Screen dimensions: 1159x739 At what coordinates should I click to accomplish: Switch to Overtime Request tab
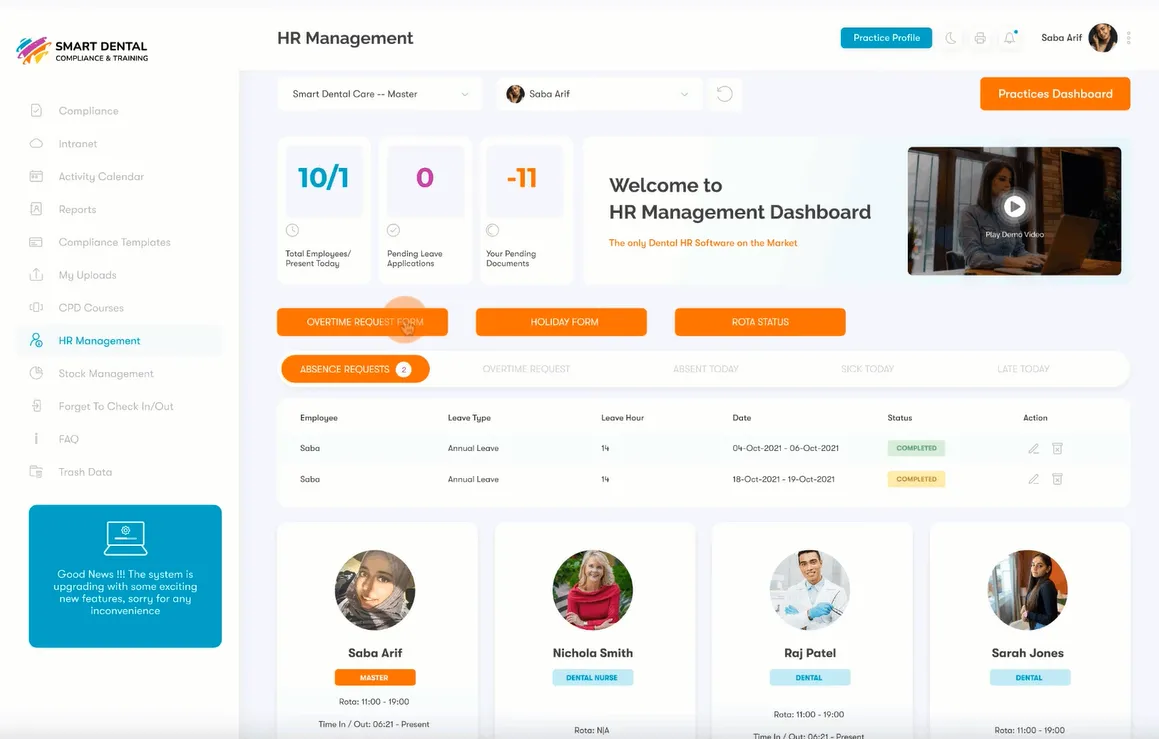(x=526, y=369)
